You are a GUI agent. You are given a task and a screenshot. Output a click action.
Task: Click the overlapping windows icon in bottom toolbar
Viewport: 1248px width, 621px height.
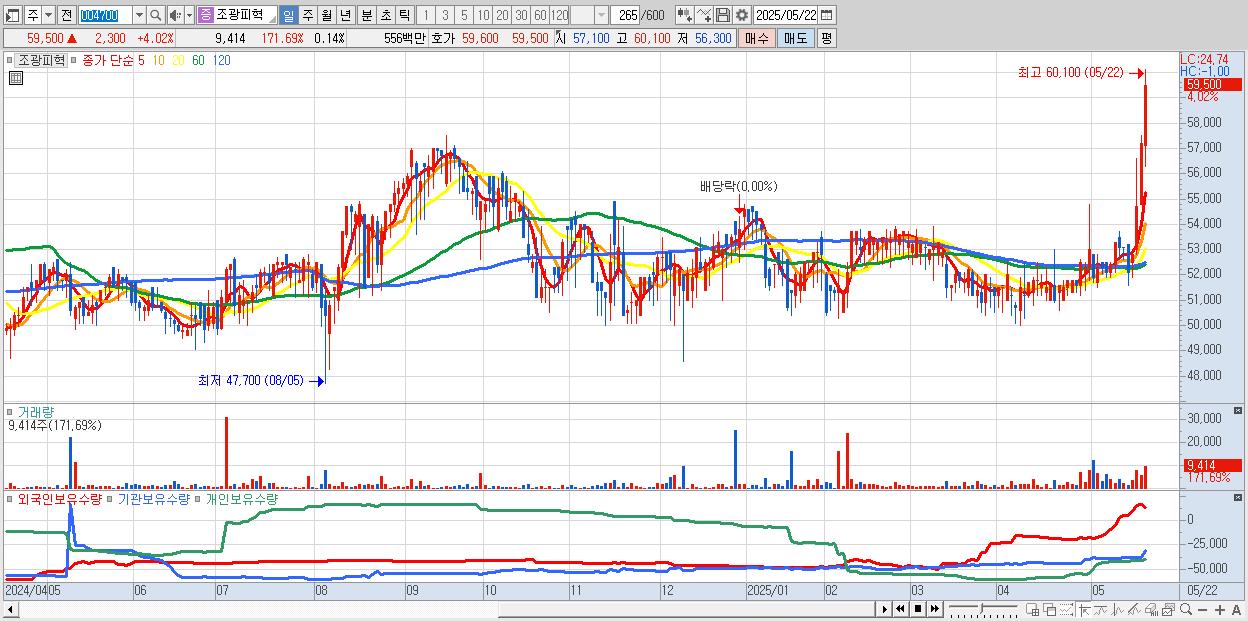coord(1050,609)
